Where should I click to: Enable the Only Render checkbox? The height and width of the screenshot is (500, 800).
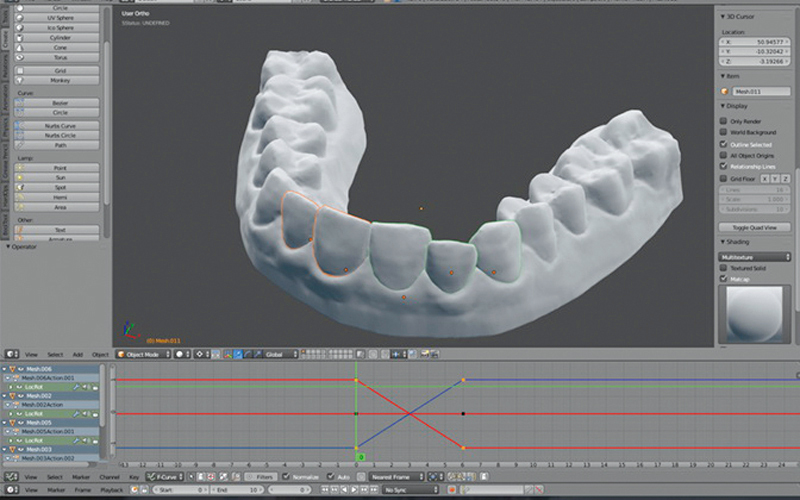(x=724, y=121)
